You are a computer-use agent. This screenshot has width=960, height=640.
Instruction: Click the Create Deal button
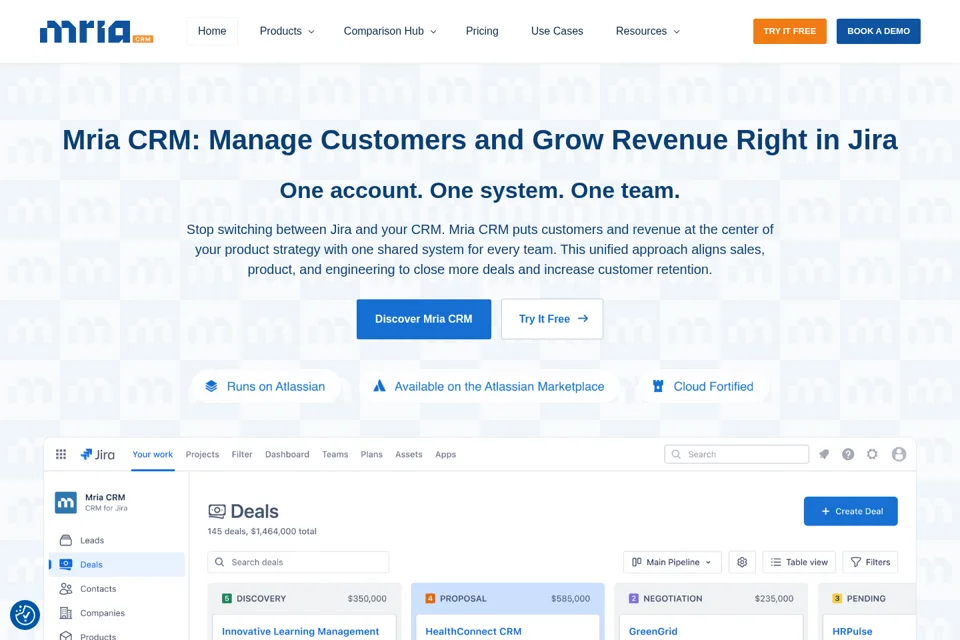click(x=850, y=511)
